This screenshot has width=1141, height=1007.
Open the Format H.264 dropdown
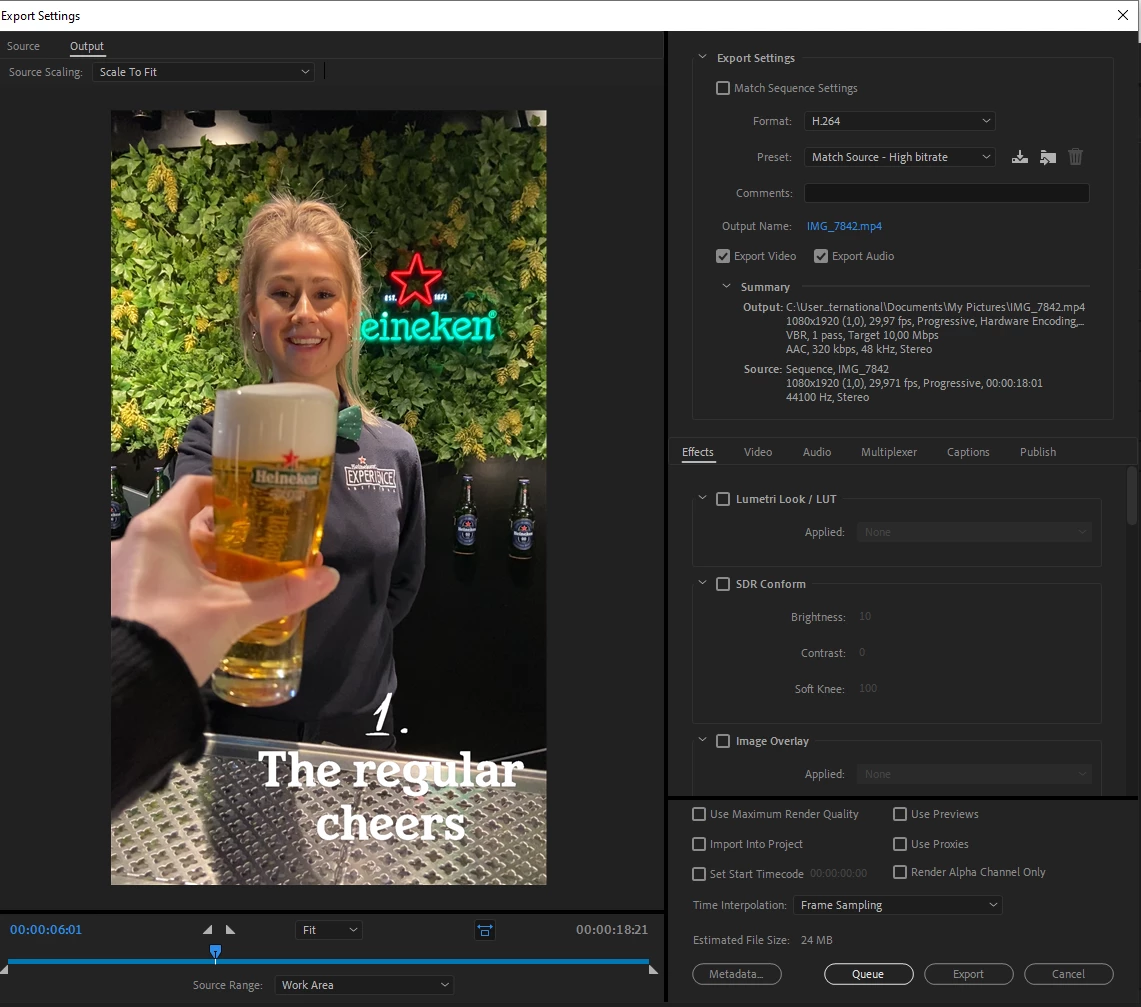coord(899,121)
